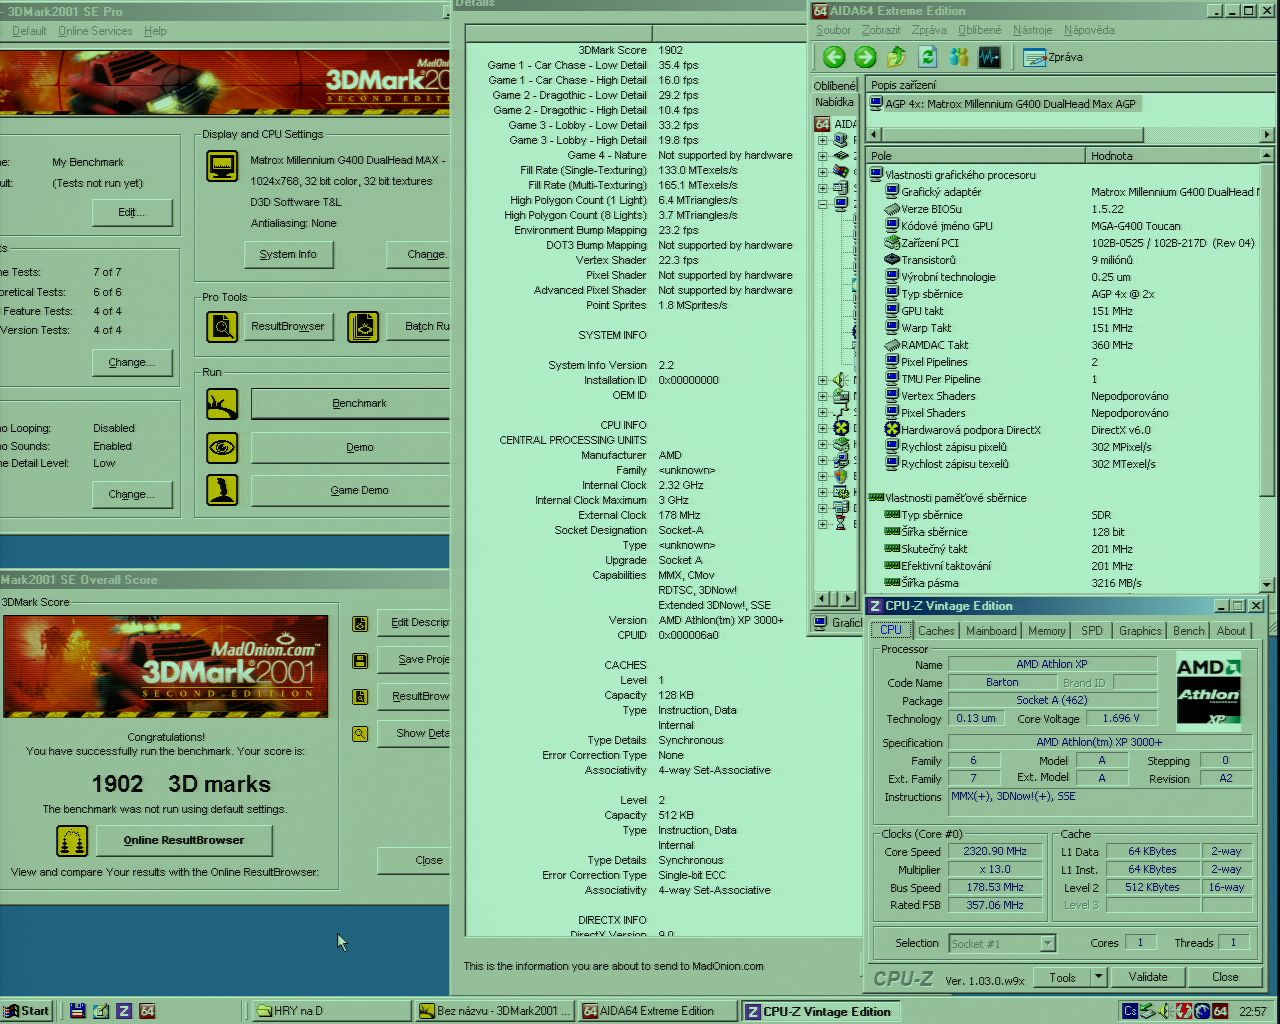Go back in AIDA64 toolbar

[834, 57]
